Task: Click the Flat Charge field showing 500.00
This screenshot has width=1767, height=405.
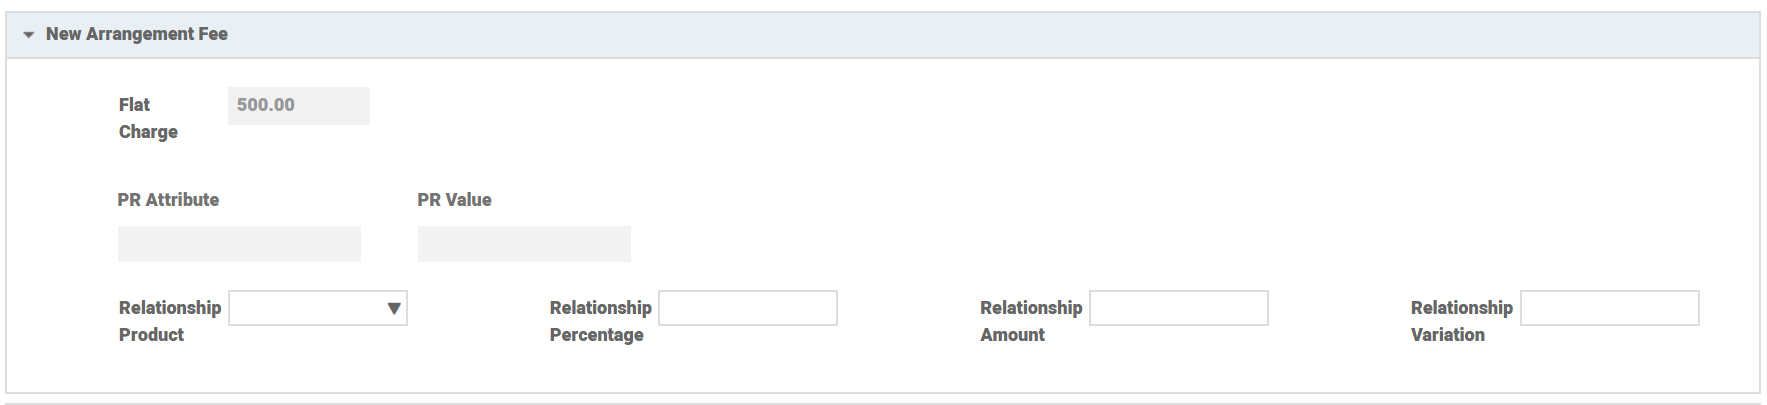Action: (298, 106)
